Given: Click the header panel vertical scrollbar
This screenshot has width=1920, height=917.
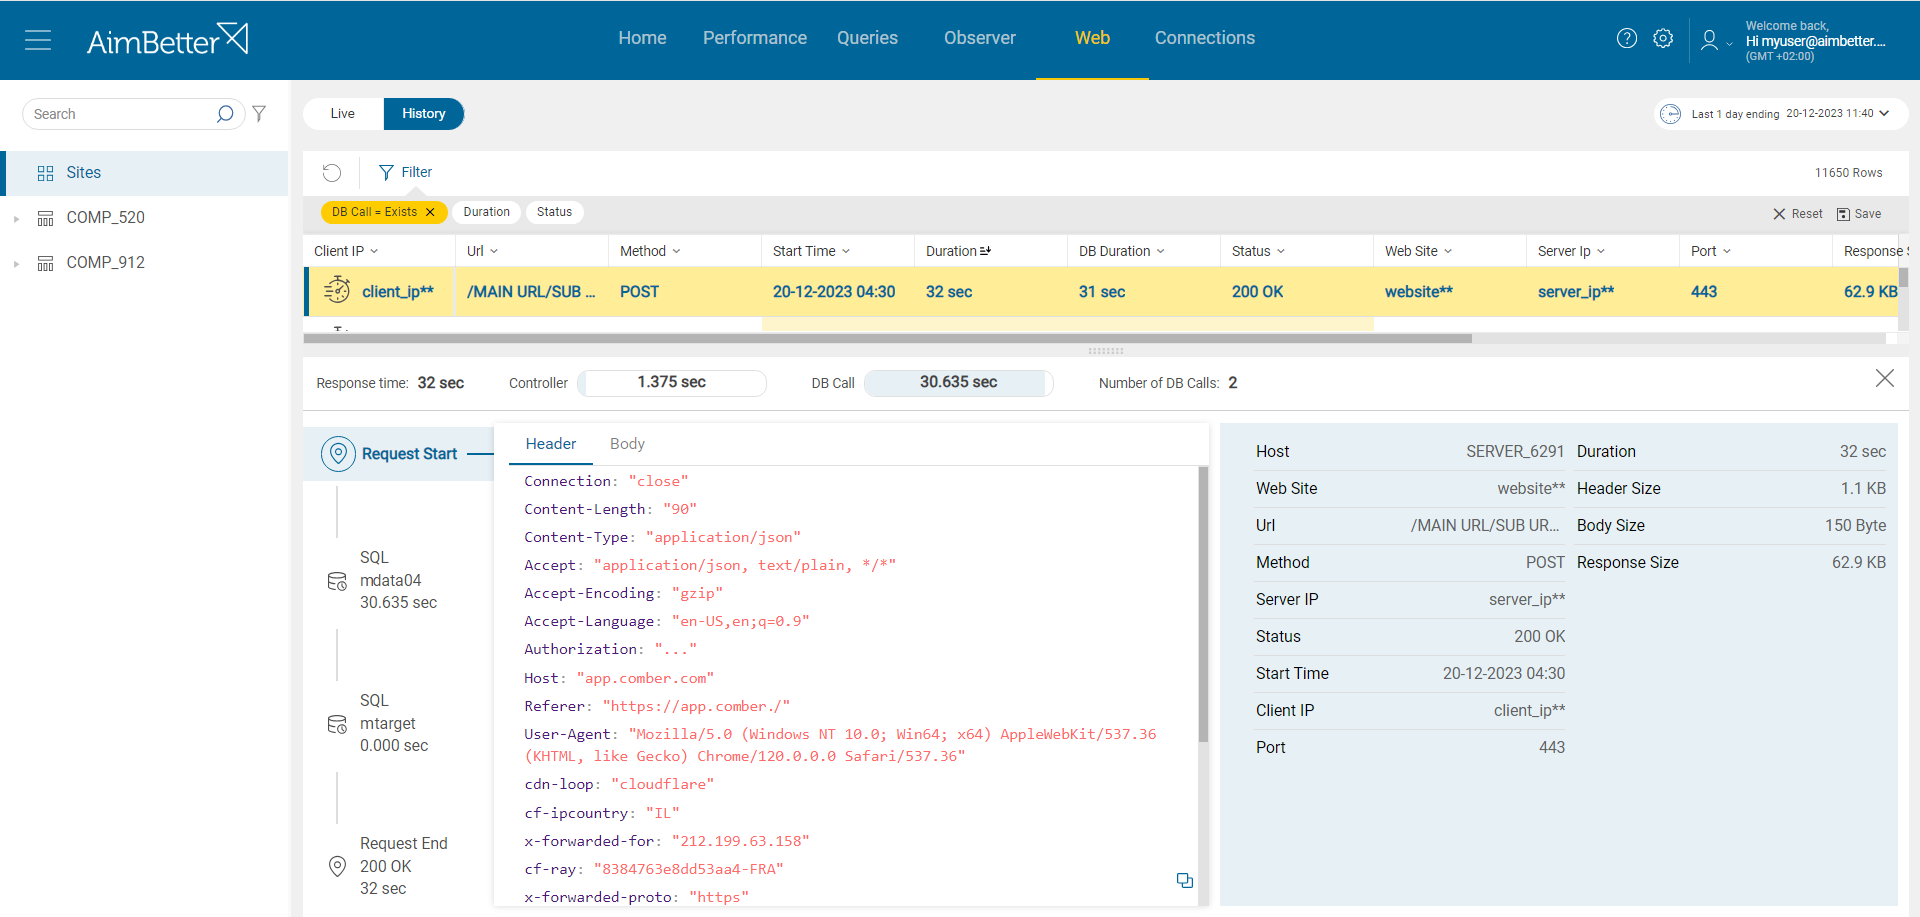Looking at the screenshot, I should [x=1203, y=604].
